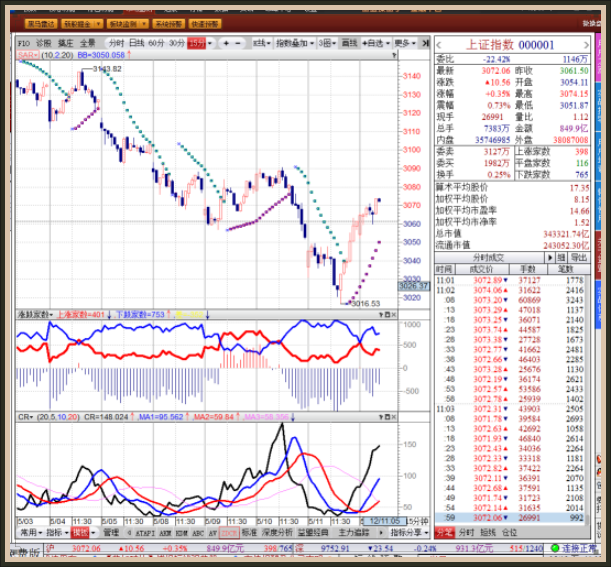Select trade row at 11:02 price 3074.06

pyautogui.click(x=510, y=290)
